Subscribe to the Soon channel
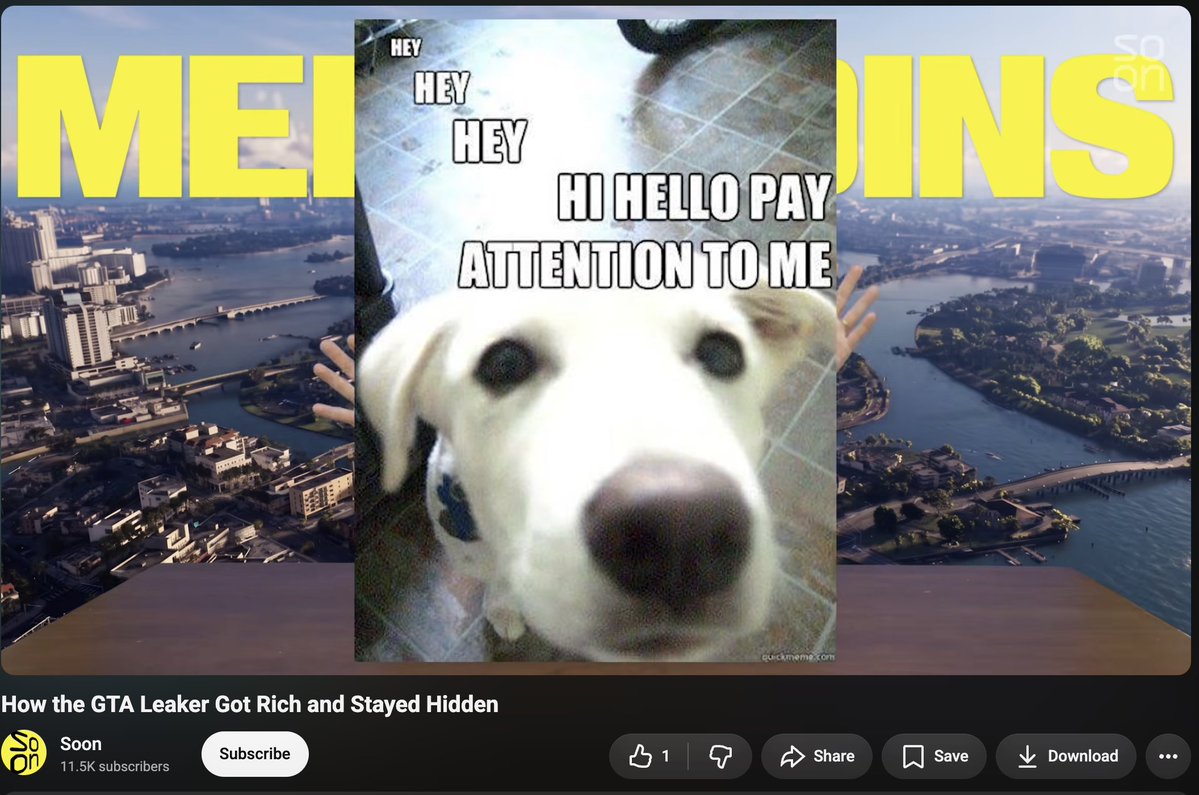The image size is (1199, 795). tap(255, 754)
